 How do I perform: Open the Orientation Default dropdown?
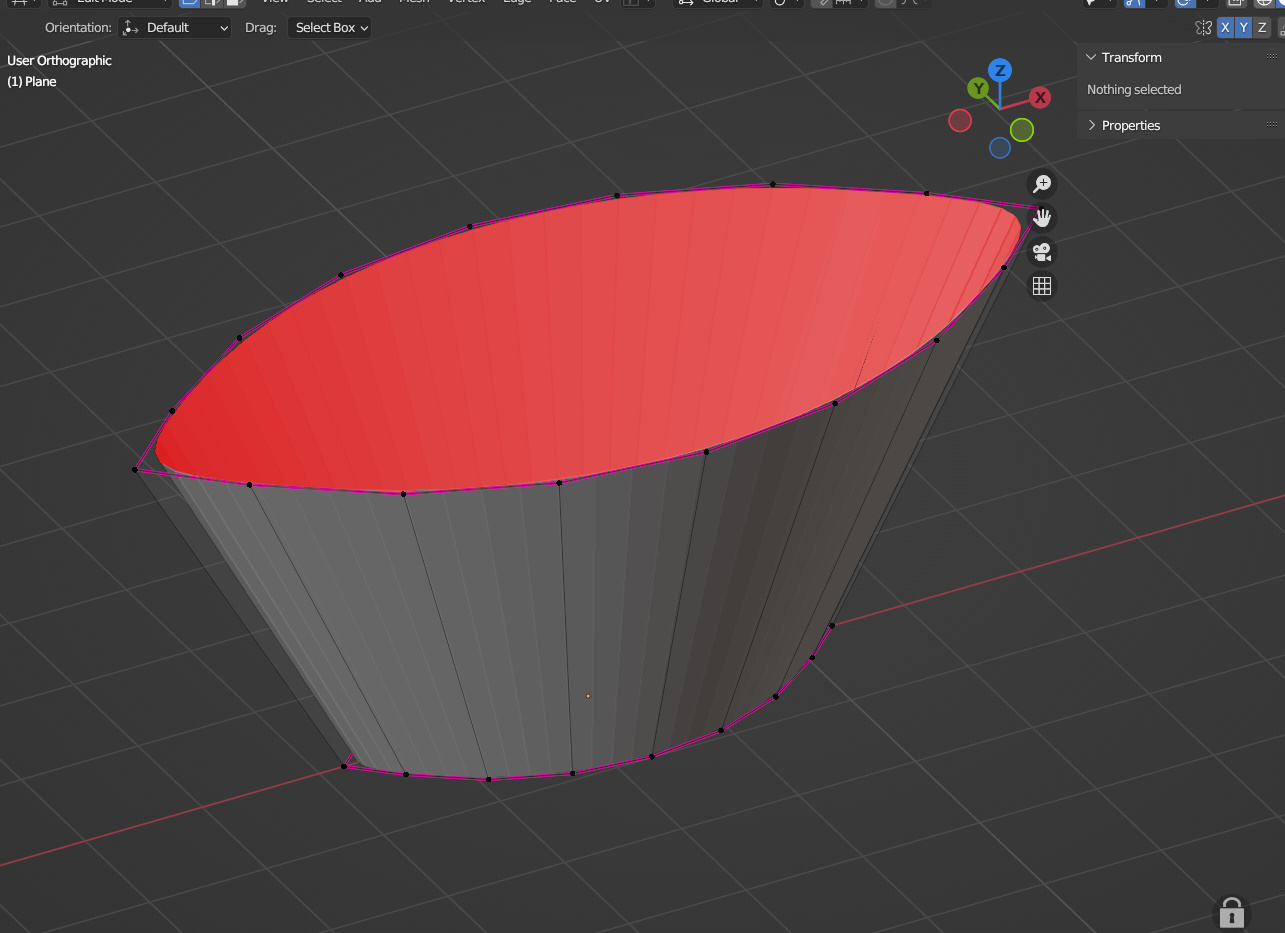[x=175, y=27]
